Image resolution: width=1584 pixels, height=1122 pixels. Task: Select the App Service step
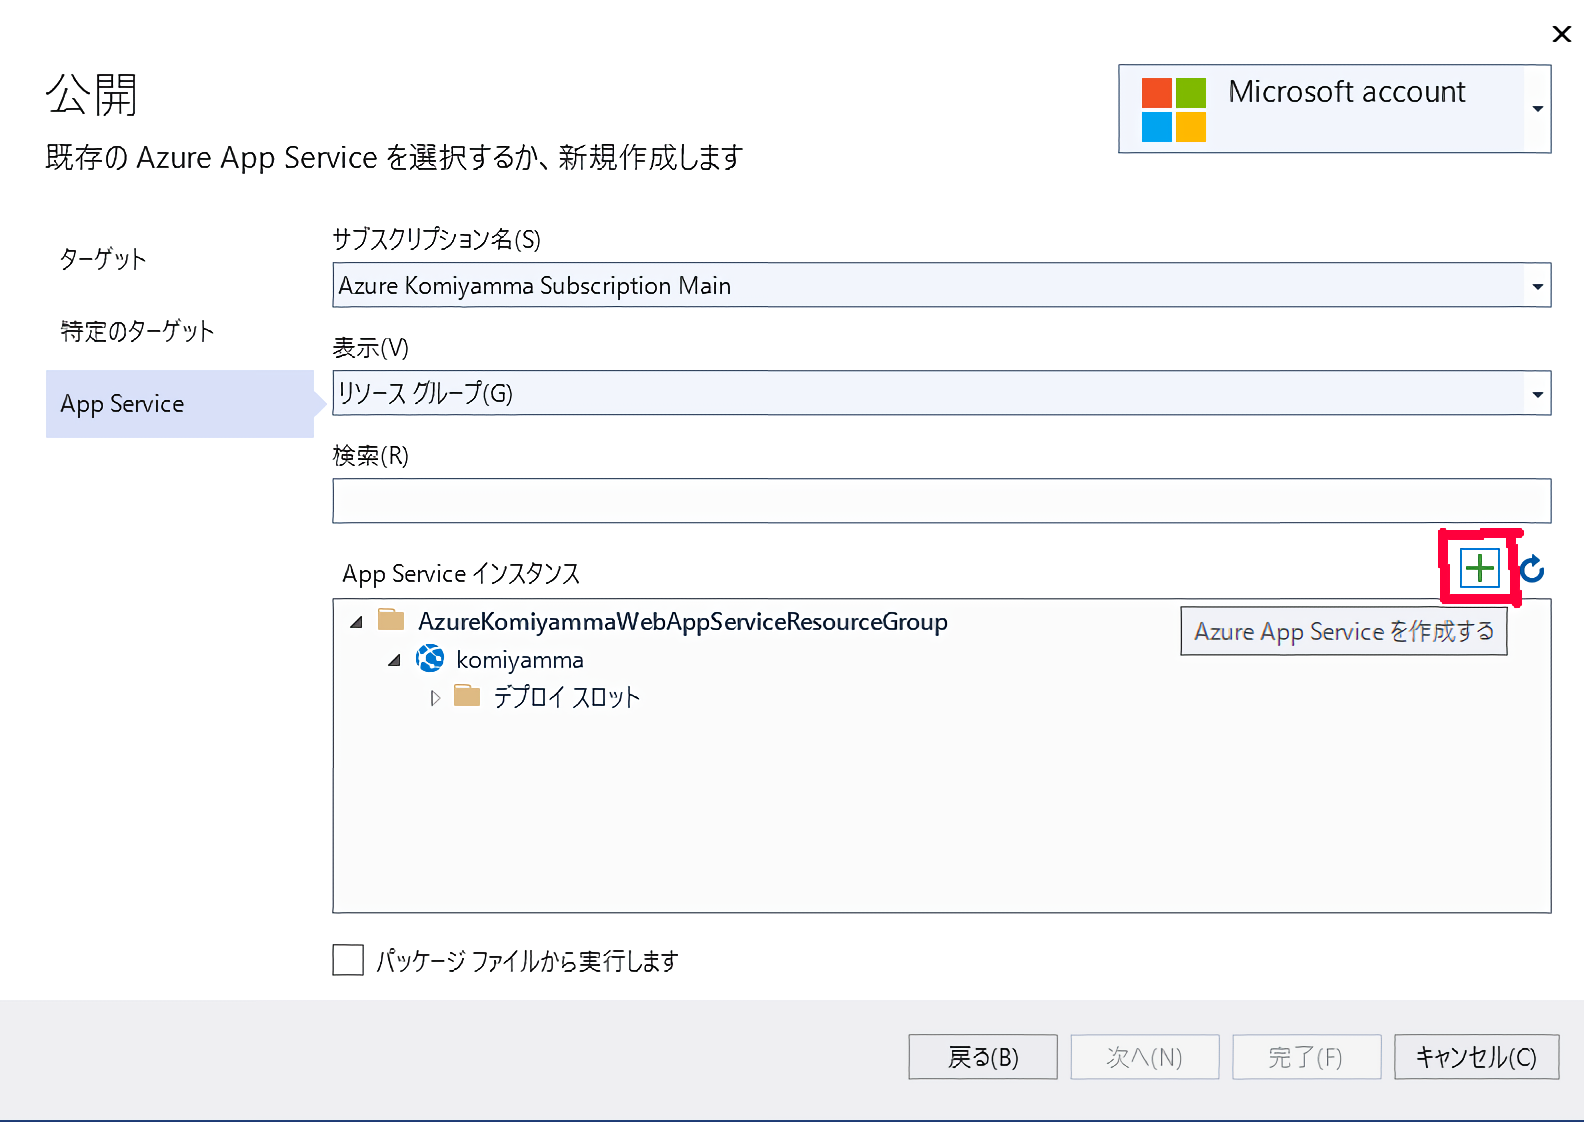click(x=122, y=404)
